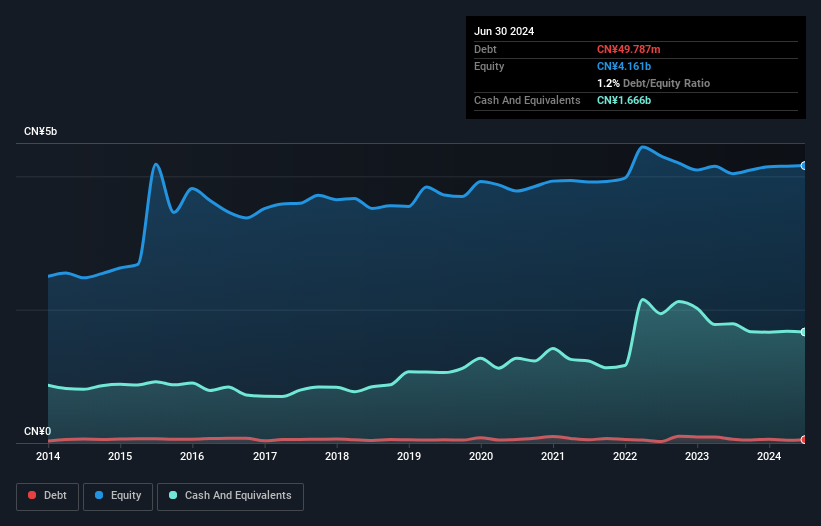Viewport: 821px width, 526px height.
Task: Toggle the Debt series legend button
Action: point(48,496)
